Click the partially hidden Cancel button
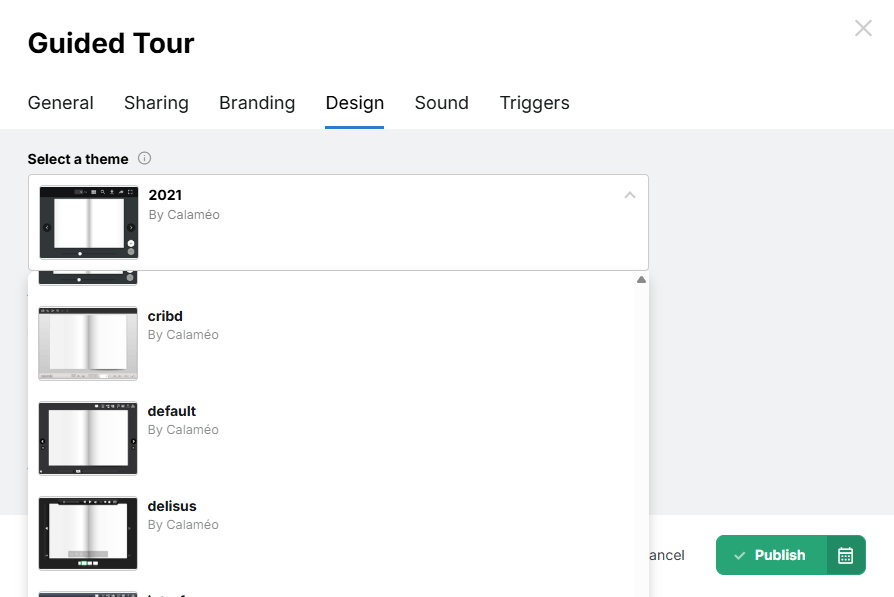 (667, 555)
